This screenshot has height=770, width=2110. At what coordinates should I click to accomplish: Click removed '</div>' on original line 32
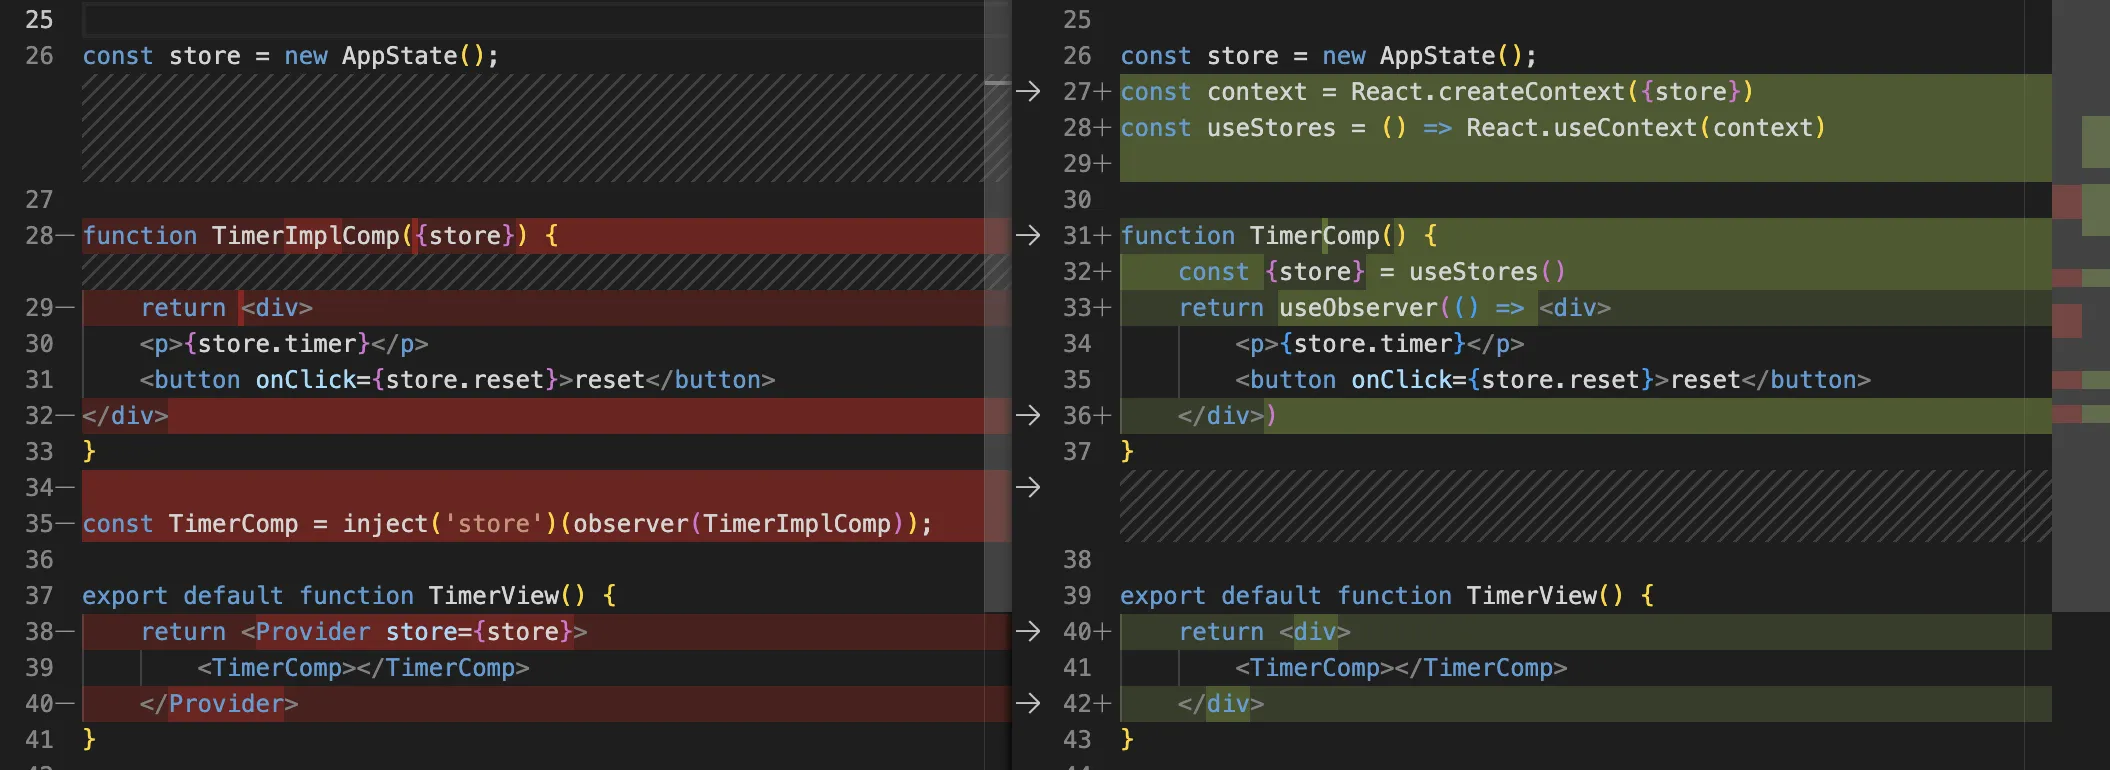125,416
